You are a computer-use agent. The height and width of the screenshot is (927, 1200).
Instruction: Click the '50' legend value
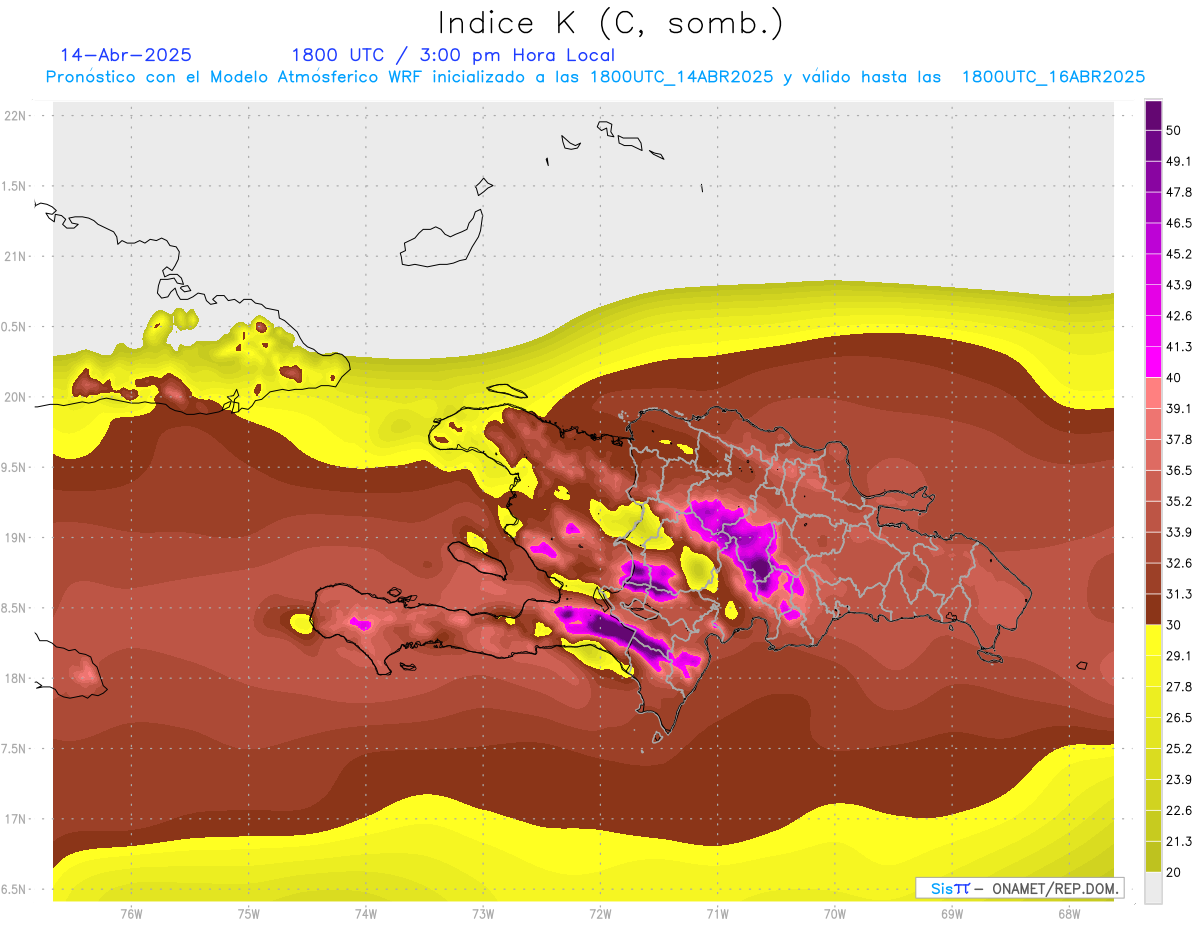pyautogui.click(x=1174, y=130)
